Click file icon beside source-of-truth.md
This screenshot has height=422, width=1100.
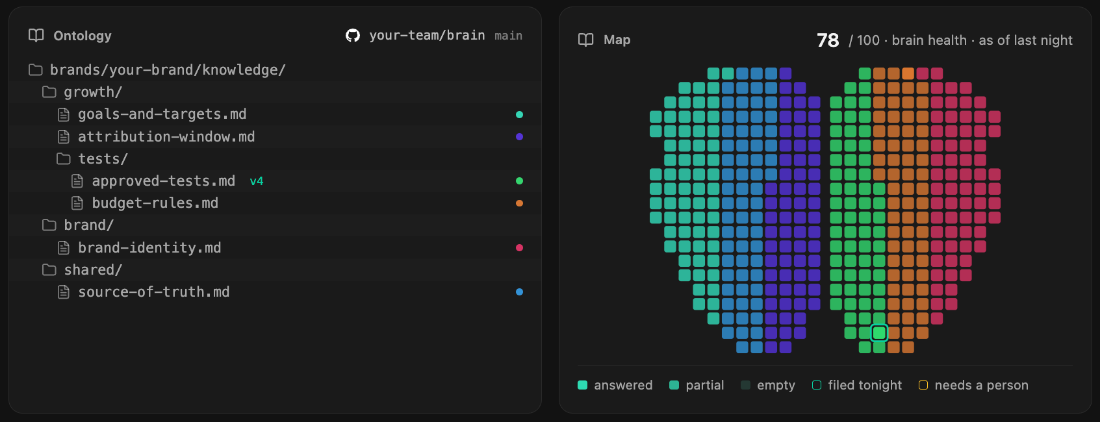64,292
